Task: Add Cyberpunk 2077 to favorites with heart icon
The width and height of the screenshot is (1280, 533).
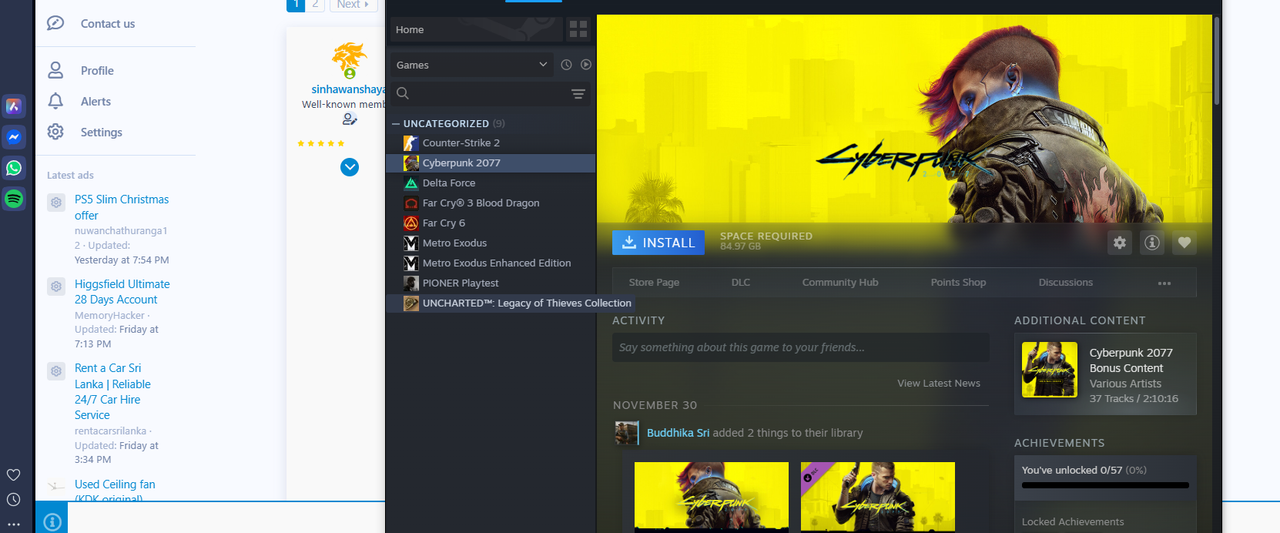Action: point(1184,242)
